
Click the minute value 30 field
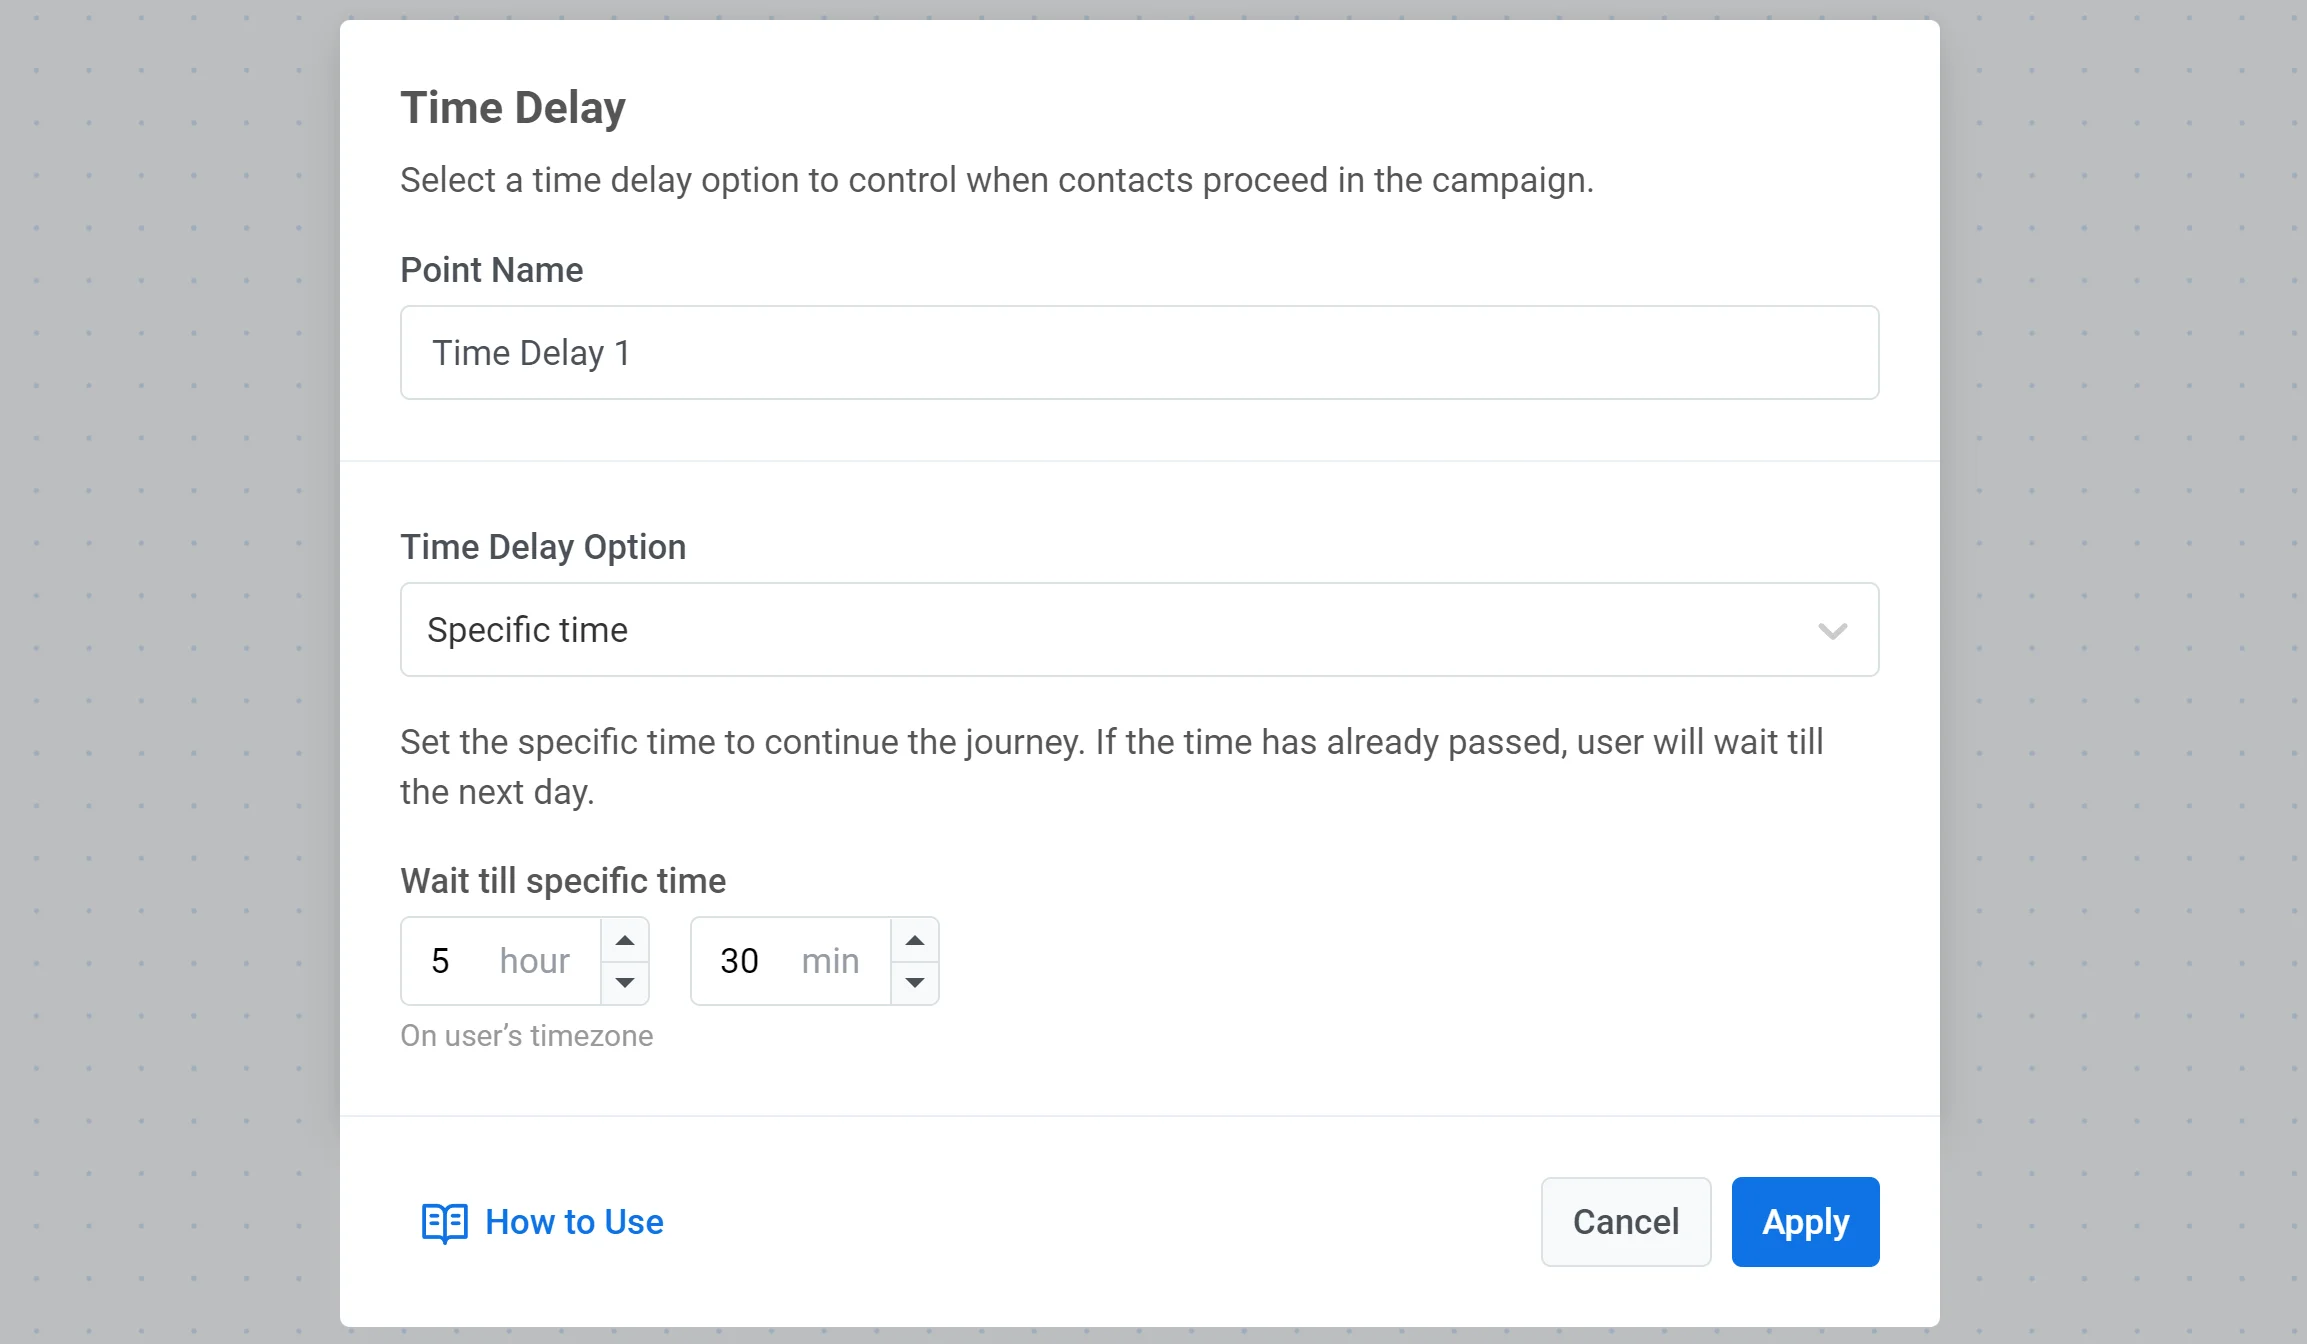point(740,961)
